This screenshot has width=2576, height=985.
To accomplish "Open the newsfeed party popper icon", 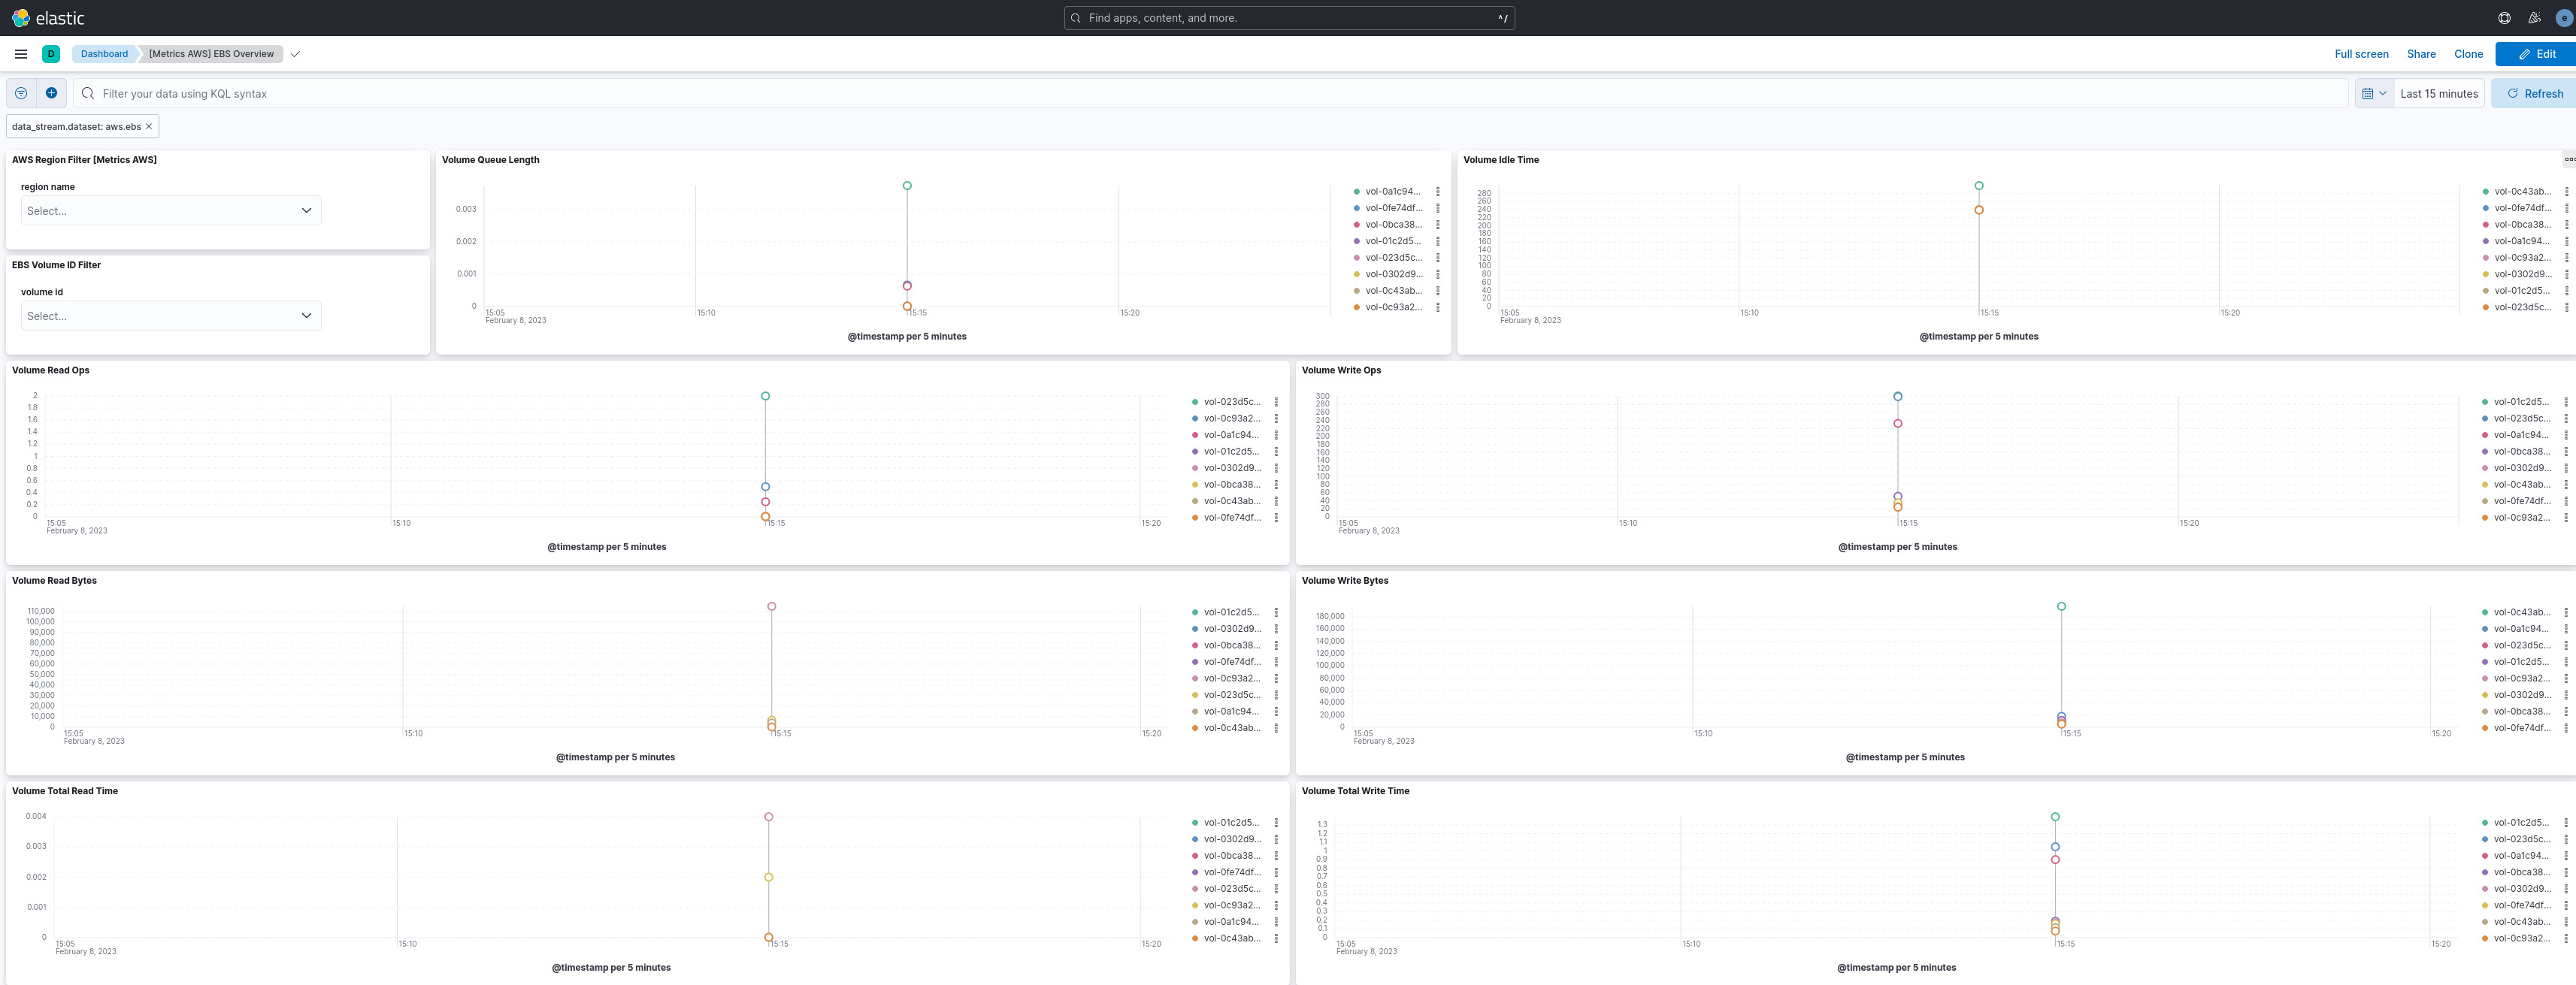I will [x=2534, y=18].
